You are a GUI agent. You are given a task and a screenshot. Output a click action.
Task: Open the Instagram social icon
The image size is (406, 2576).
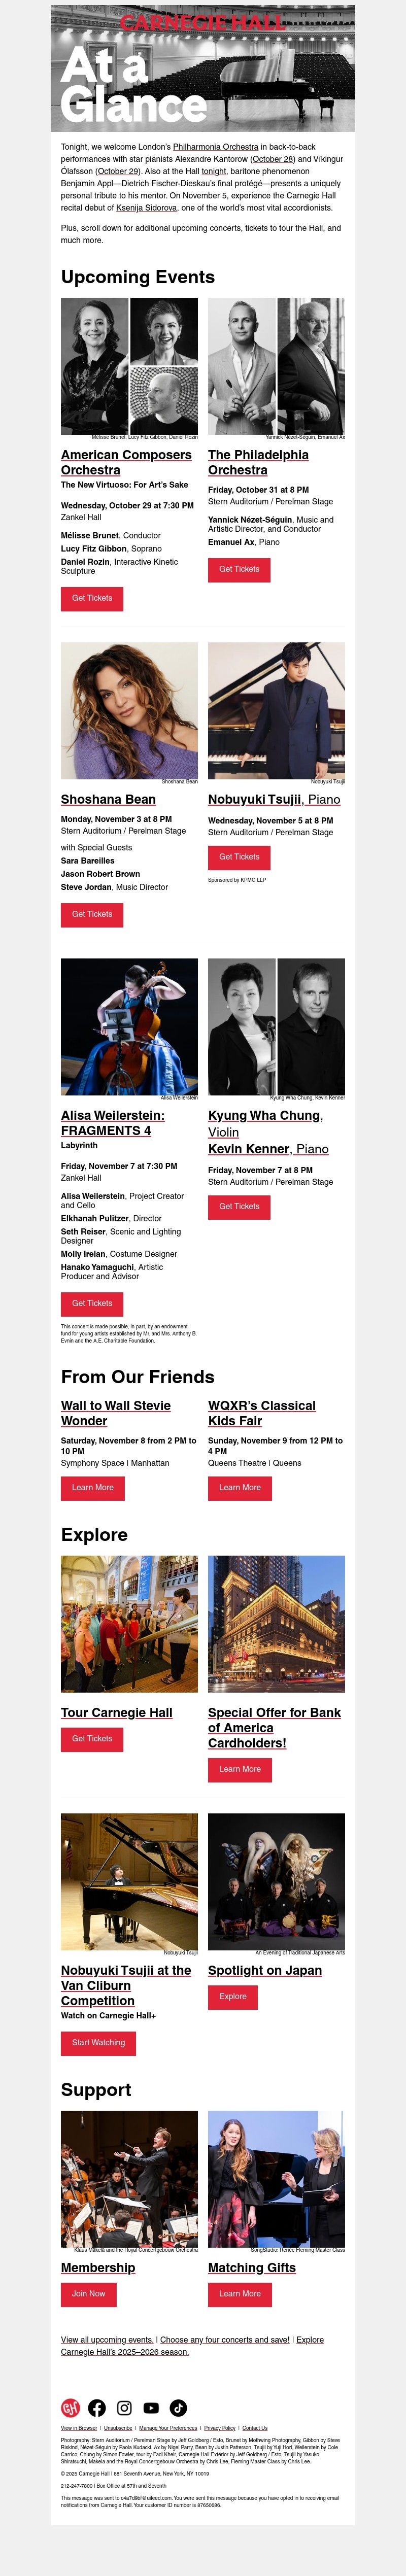pyautogui.click(x=124, y=2408)
